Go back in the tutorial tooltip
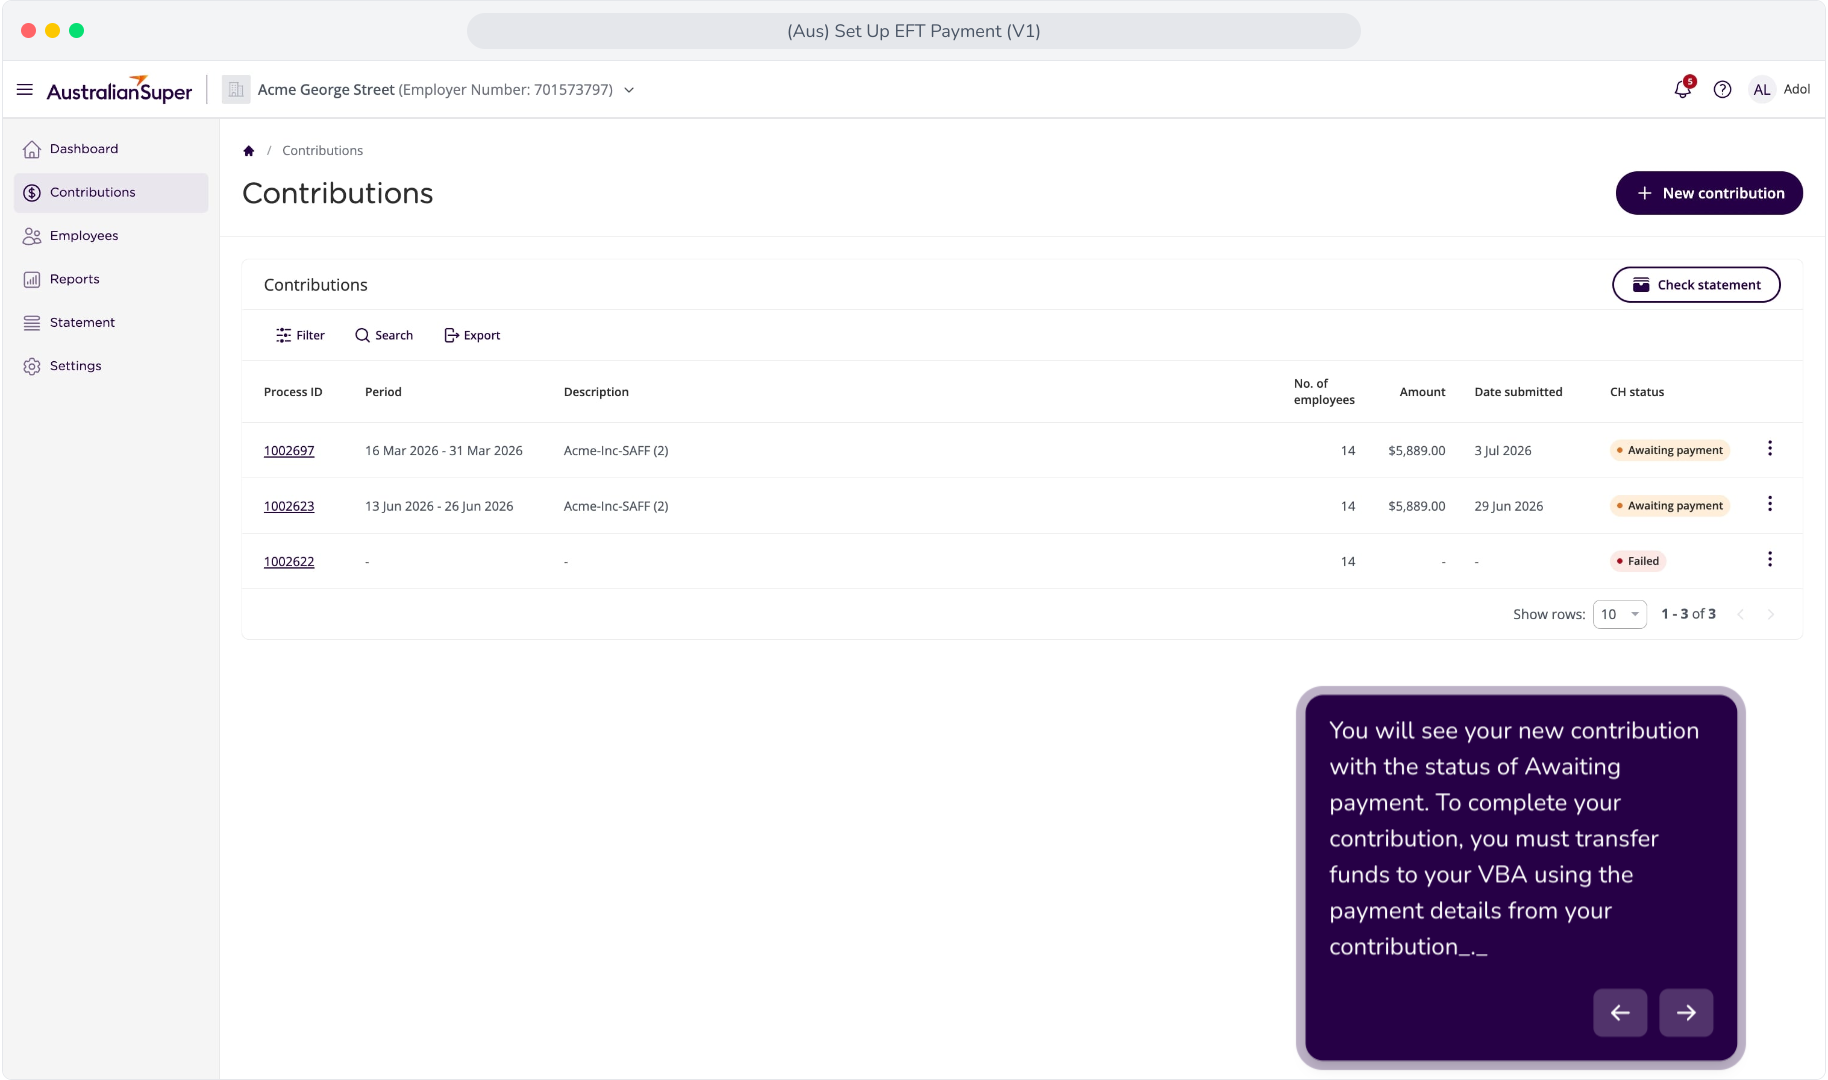 [x=1620, y=1013]
